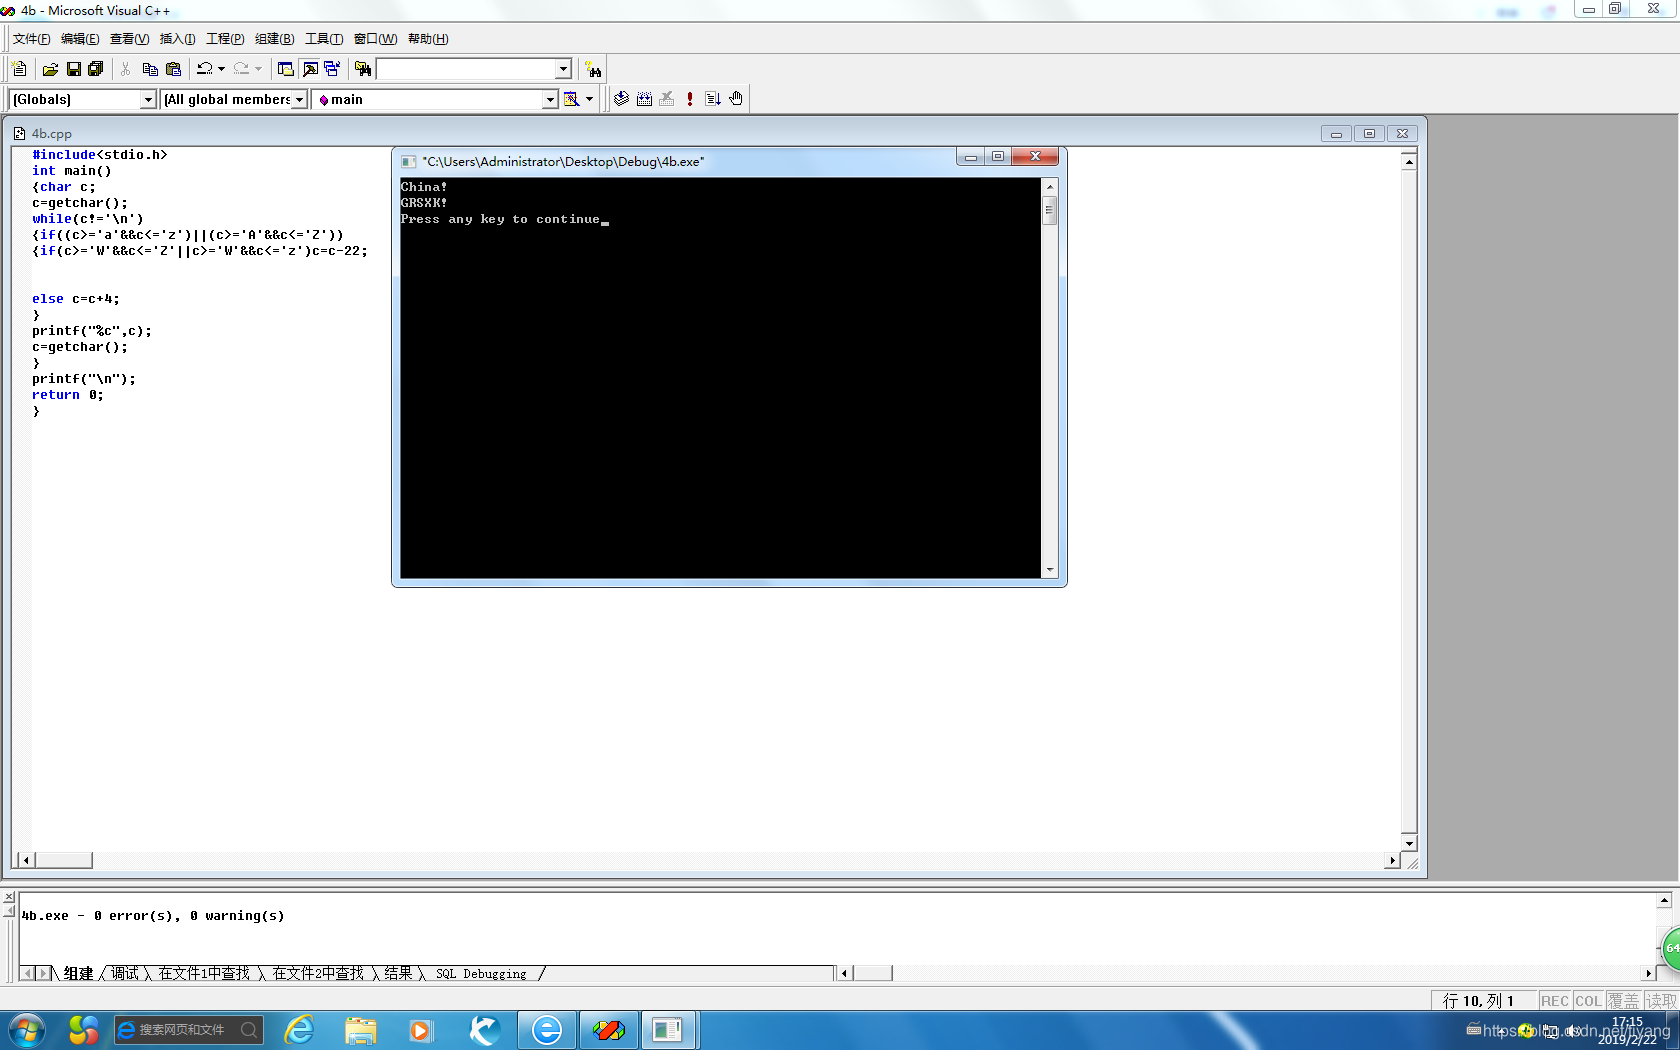Open the Undo history dropdown arrow

coord(221,69)
